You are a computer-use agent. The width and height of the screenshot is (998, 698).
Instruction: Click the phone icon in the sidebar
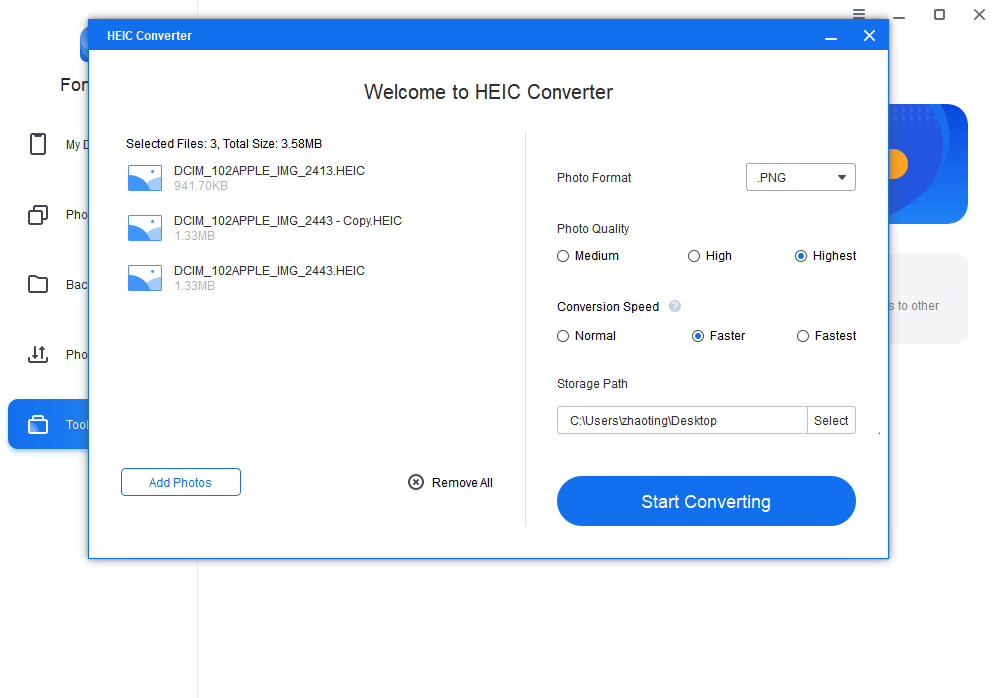[38, 144]
